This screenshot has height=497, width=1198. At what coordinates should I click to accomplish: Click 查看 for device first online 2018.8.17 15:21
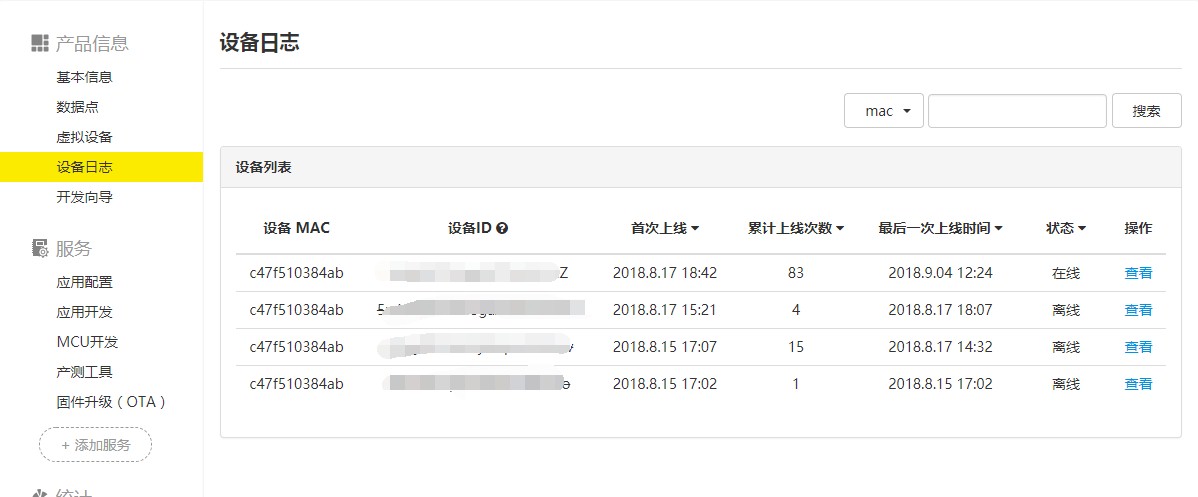(x=1138, y=310)
